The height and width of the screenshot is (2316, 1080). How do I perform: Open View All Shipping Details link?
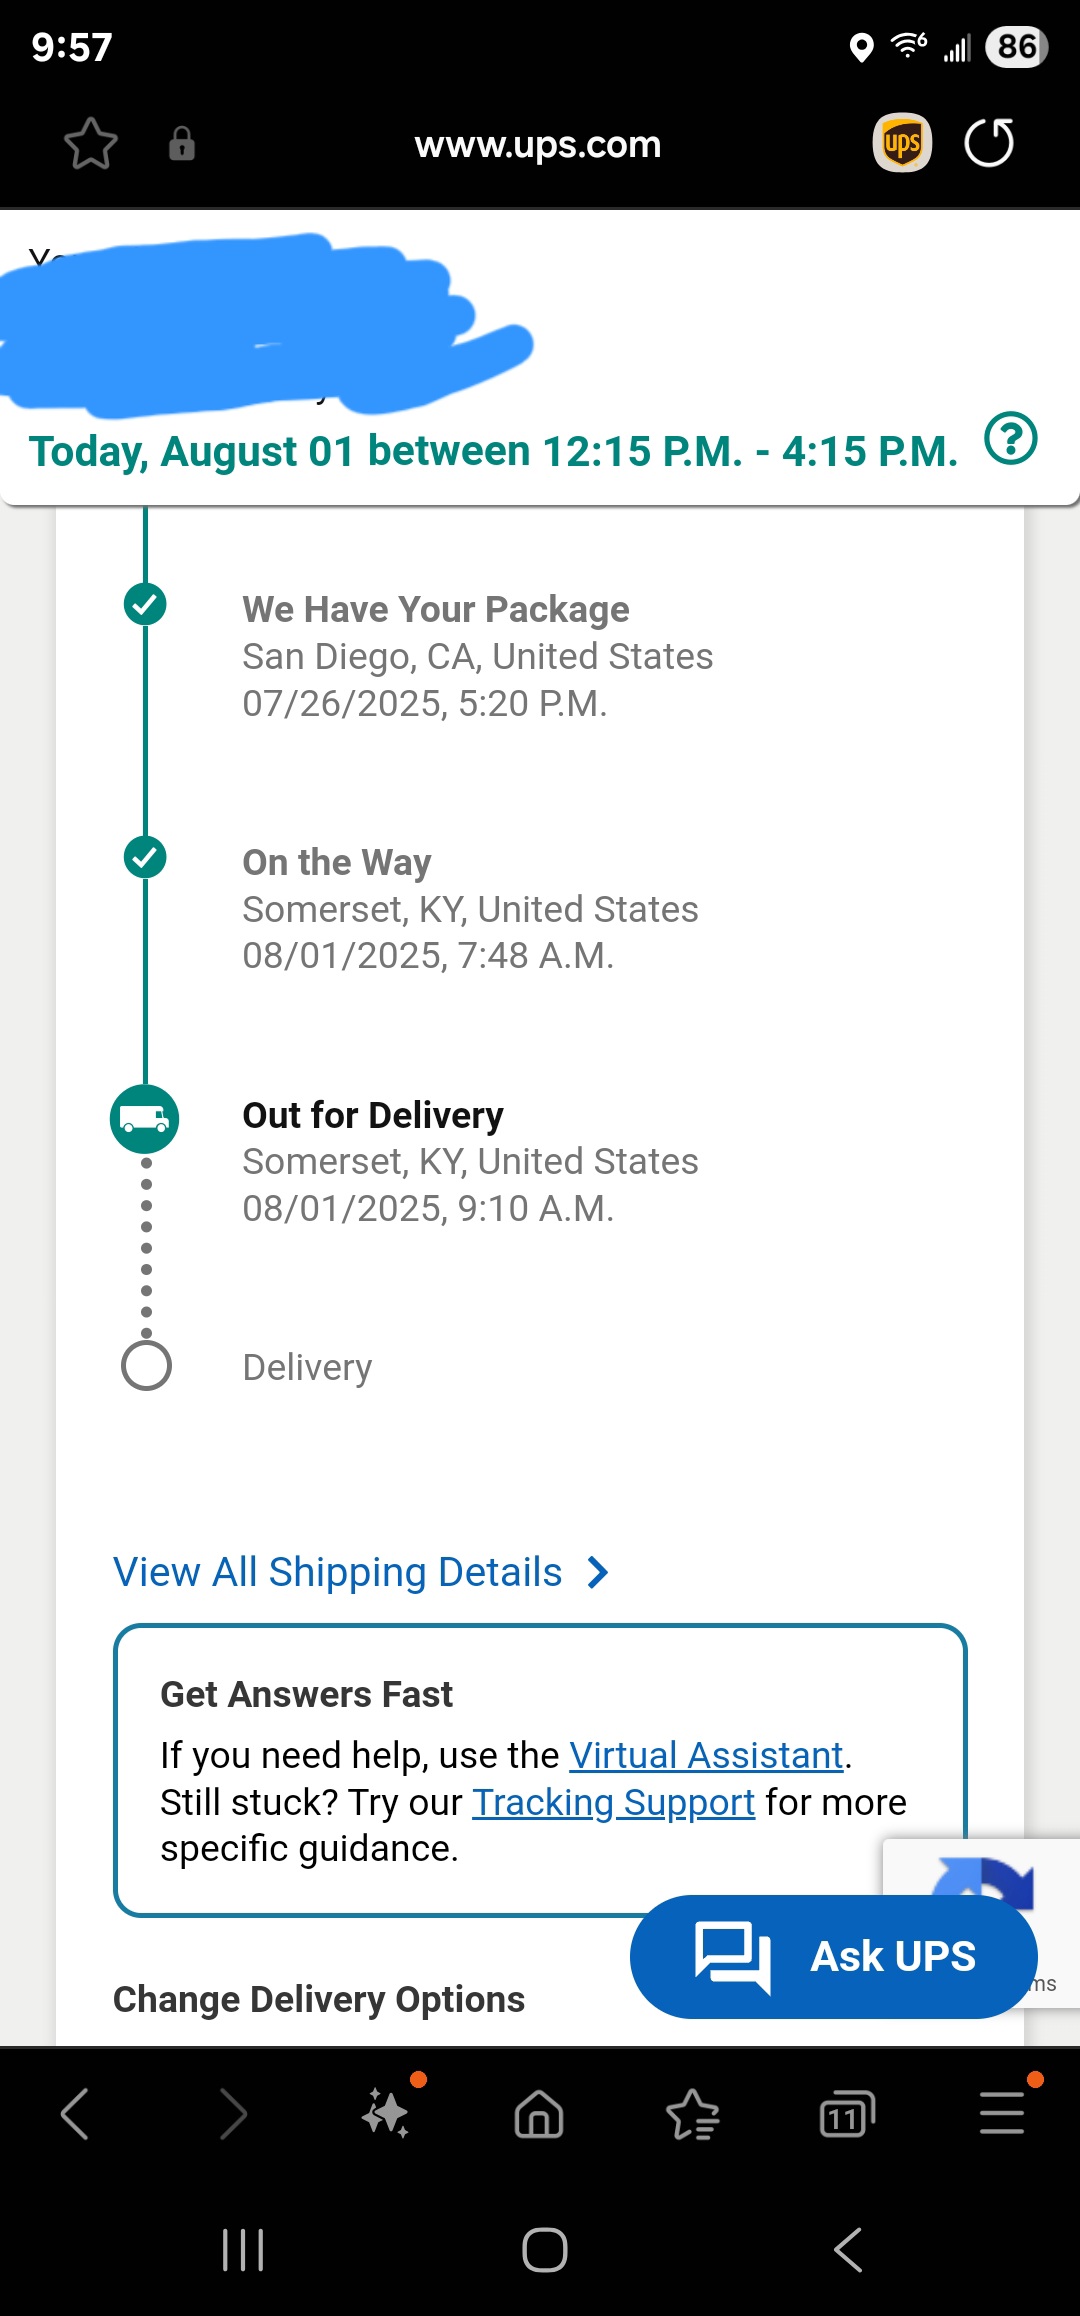[338, 1572]
